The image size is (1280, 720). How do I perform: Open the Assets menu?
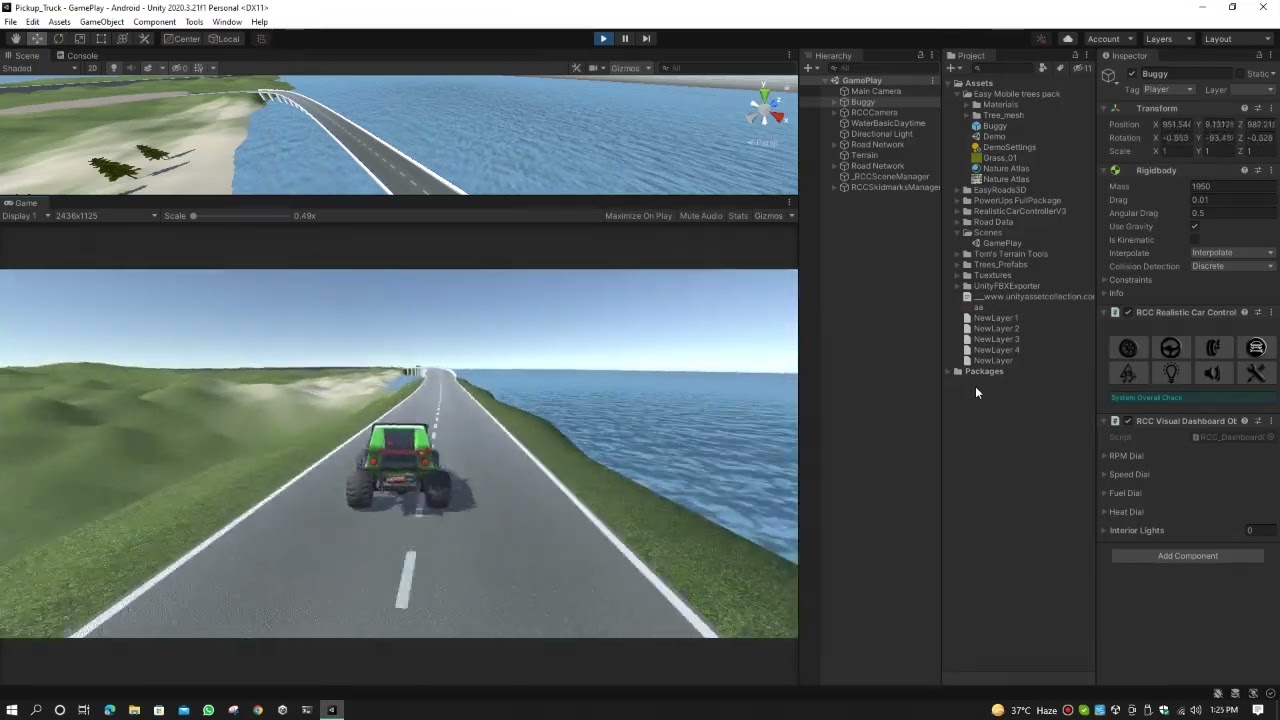(x=60, y=22)
